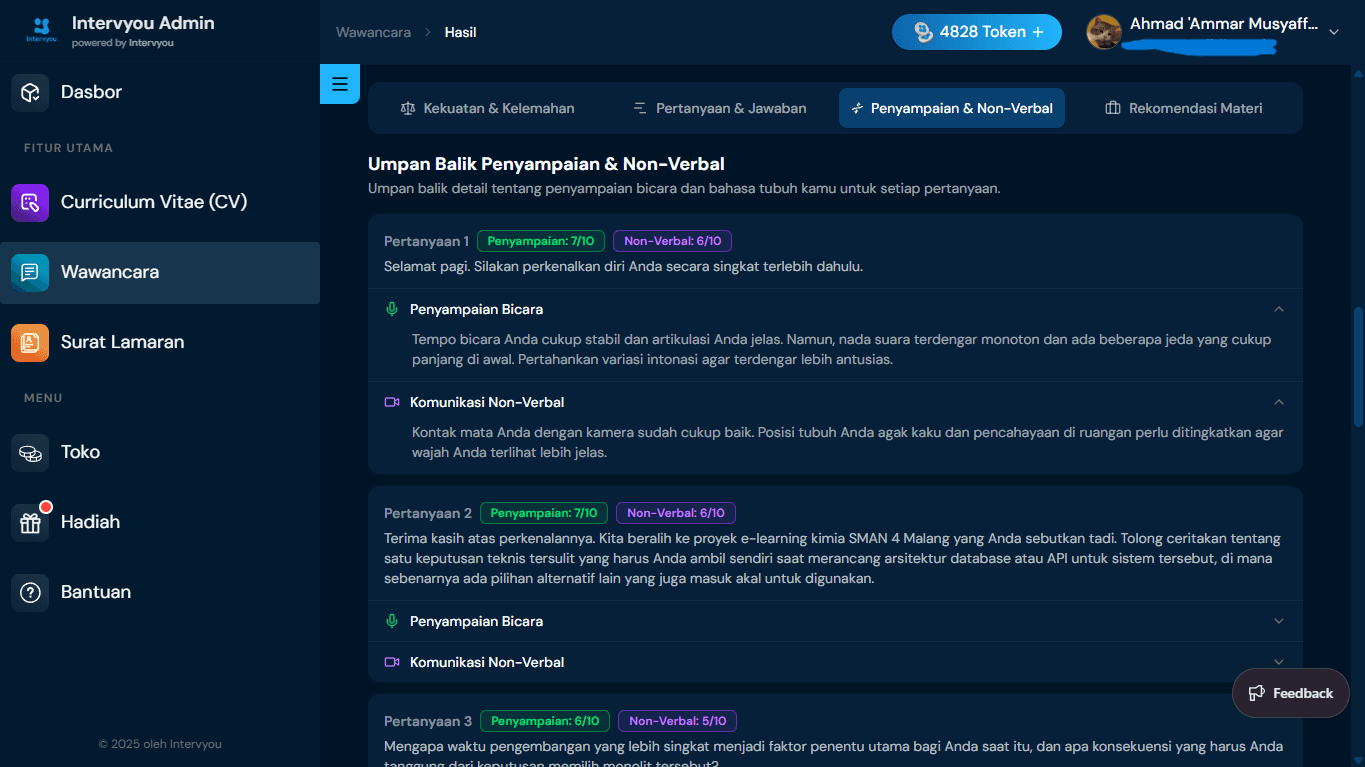Screen dimensions: 1365x767
Task: Click the Hadiah gift icon
Action: point(30,522)
